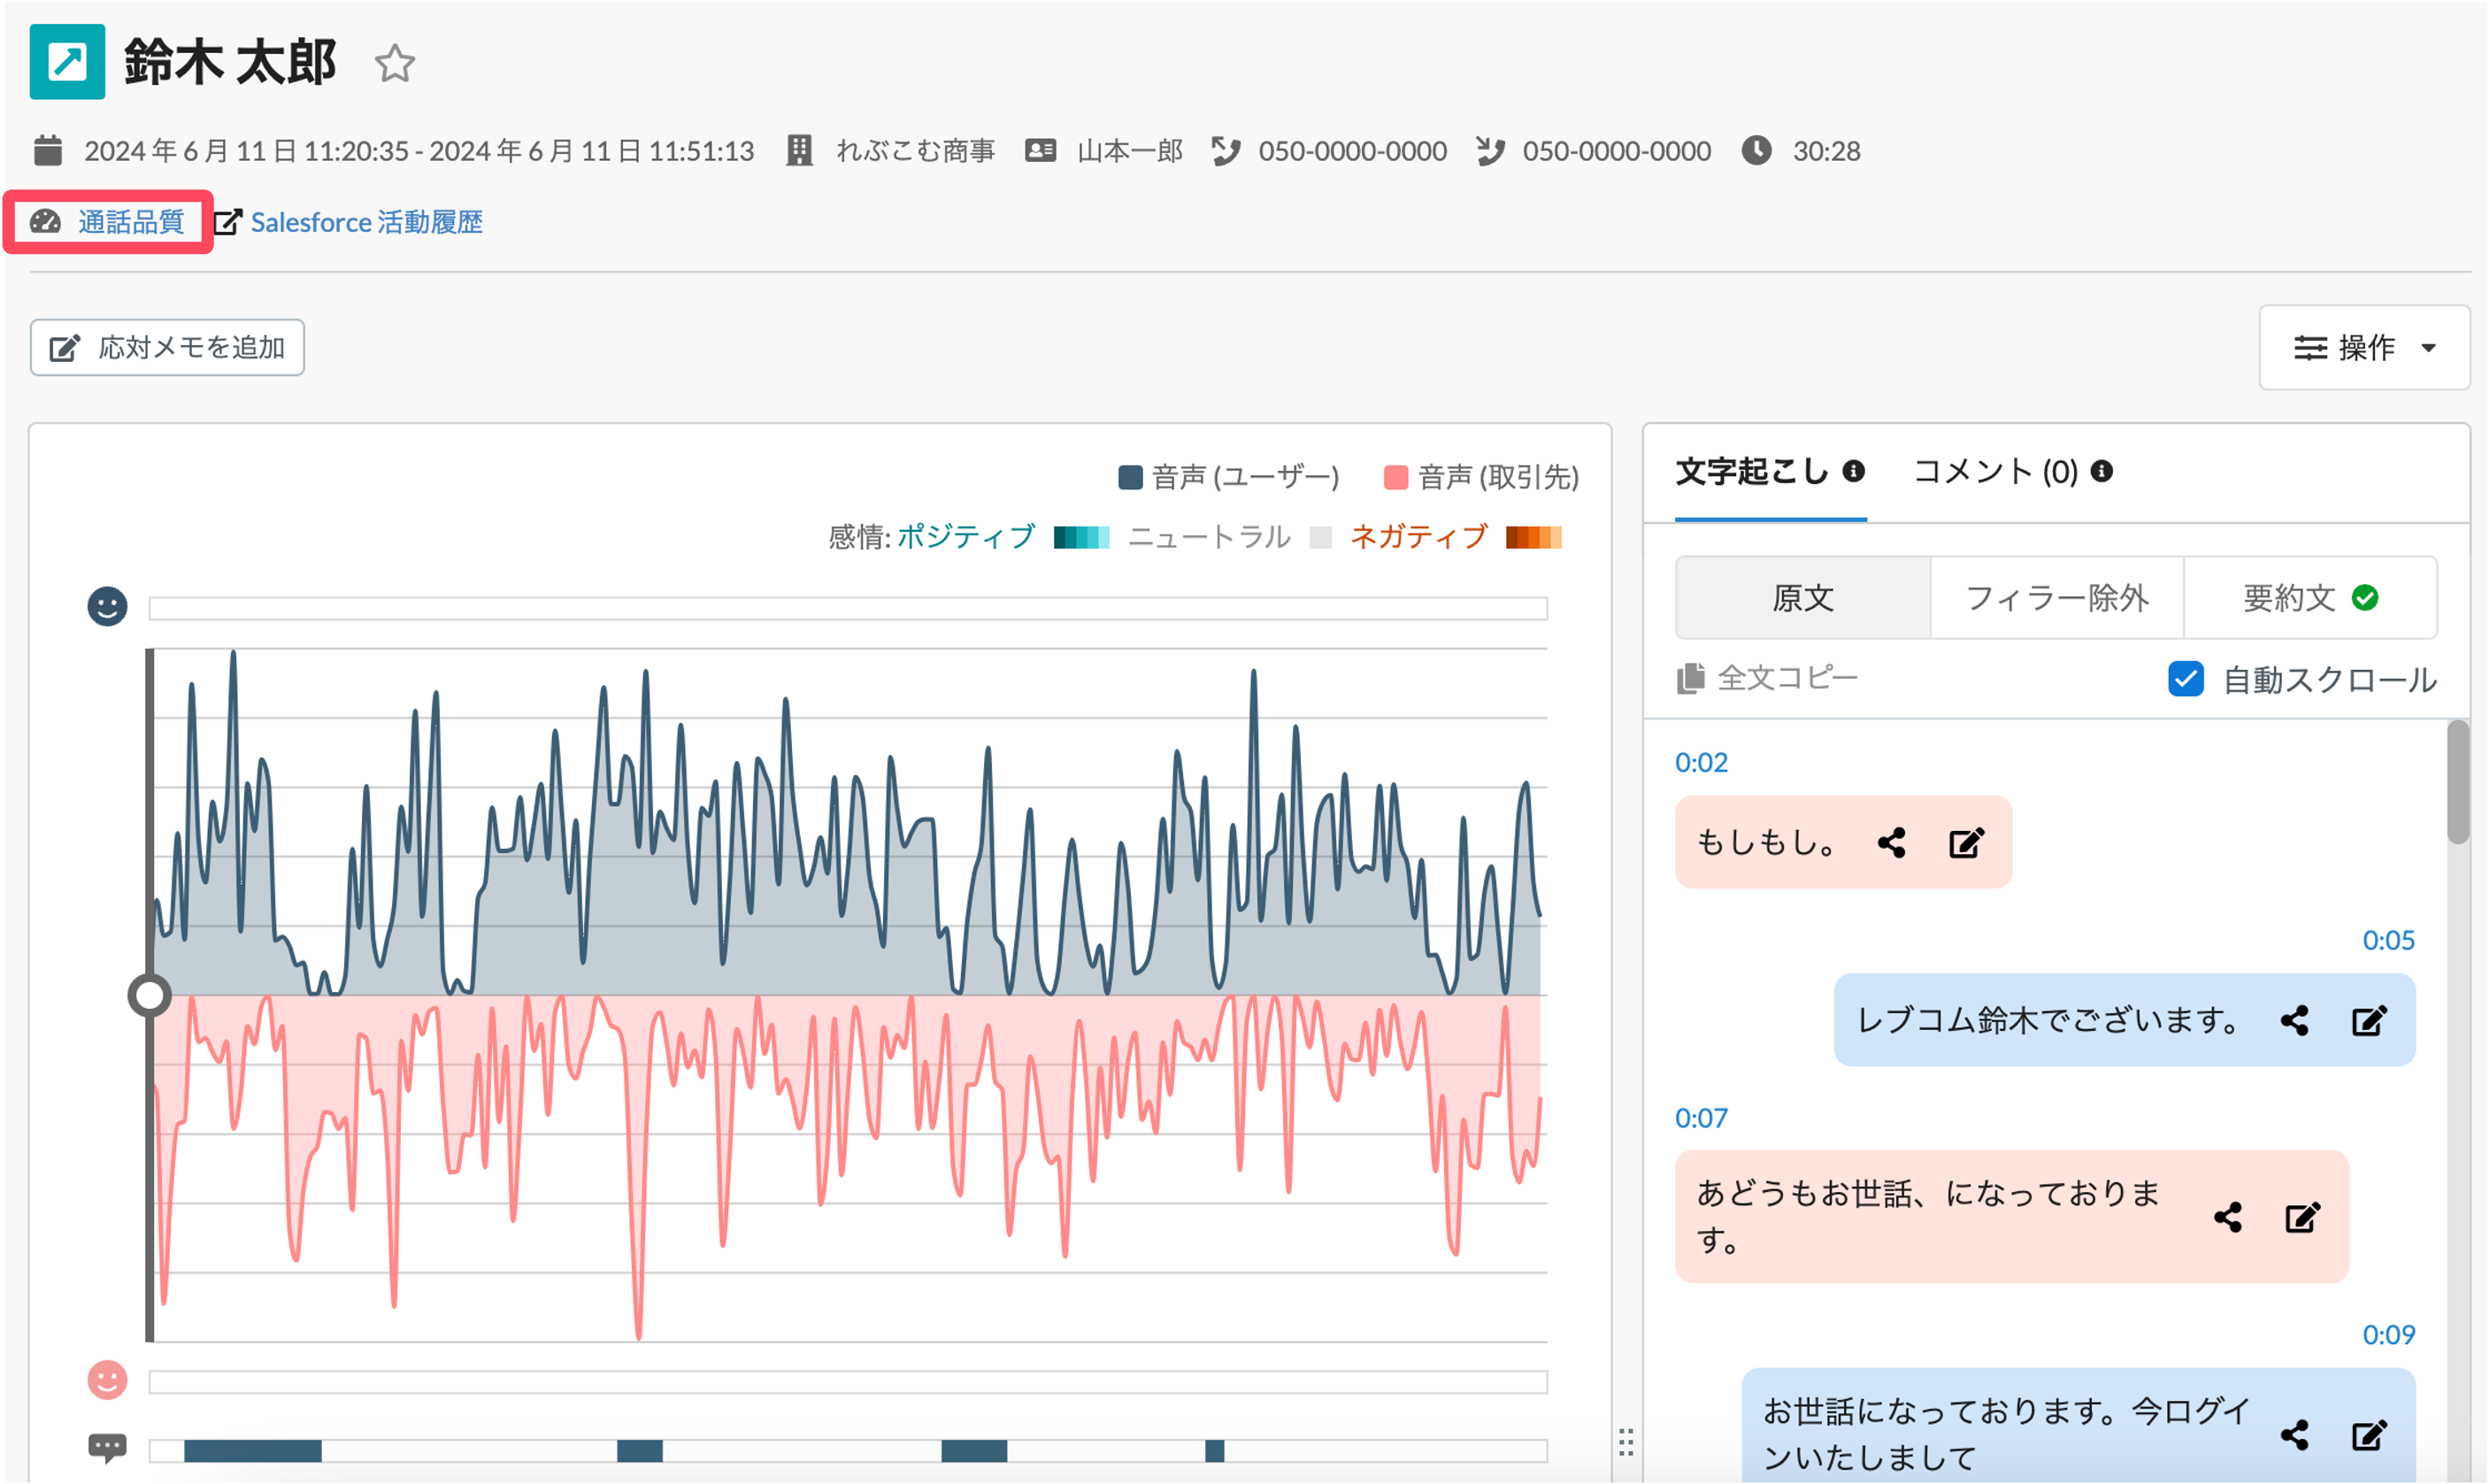Image resolution: width=2490 pixels, height=1484 pixels.
Task: Edit お世話になっております utterance
Action: click(2370, 1436)
